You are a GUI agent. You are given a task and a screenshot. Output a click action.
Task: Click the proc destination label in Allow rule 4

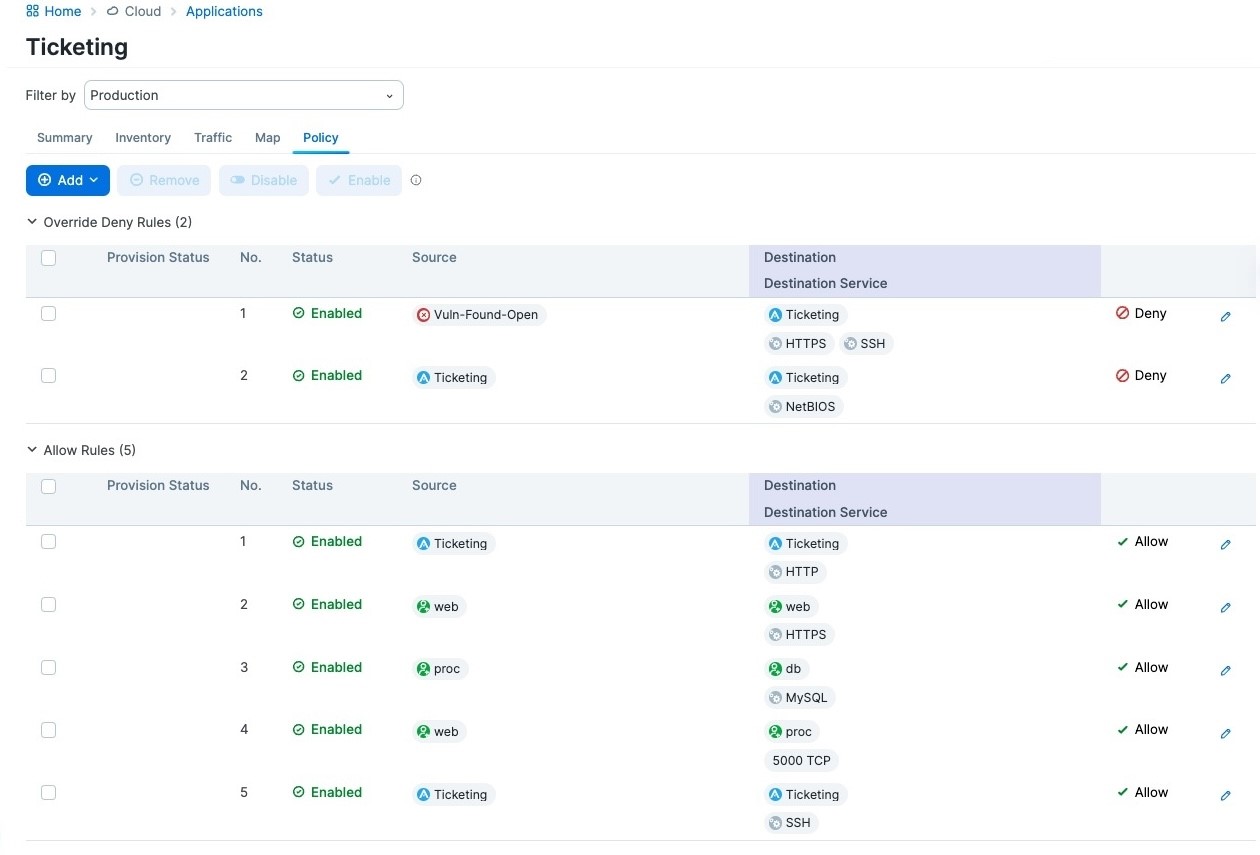coord(792,732)
